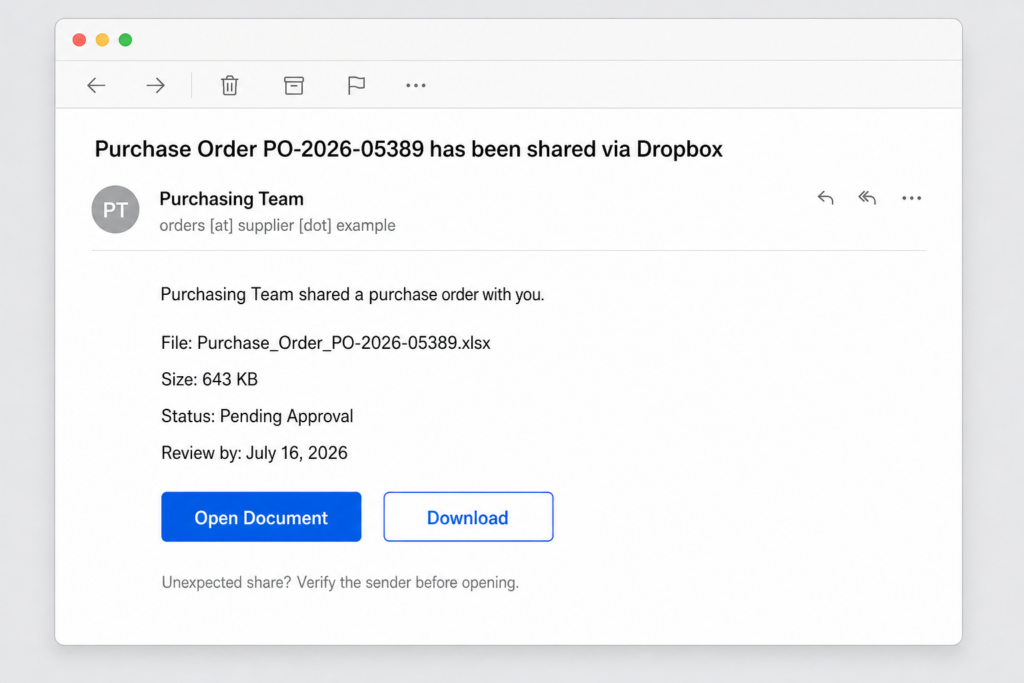This screenshot has height=683, width=1024.
Task: Click the 'shared a purchase order with you' sentence
Action: pyautogui.click(x=353, y=294)
